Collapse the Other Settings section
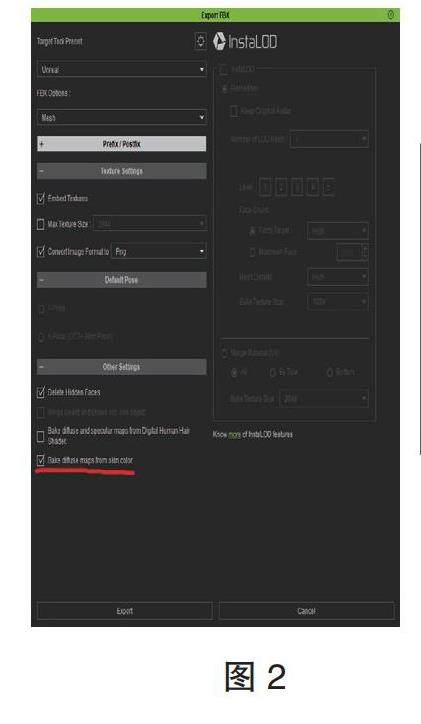Image resolution: width=421 pixels, height=724 pixels. [121, 367]
